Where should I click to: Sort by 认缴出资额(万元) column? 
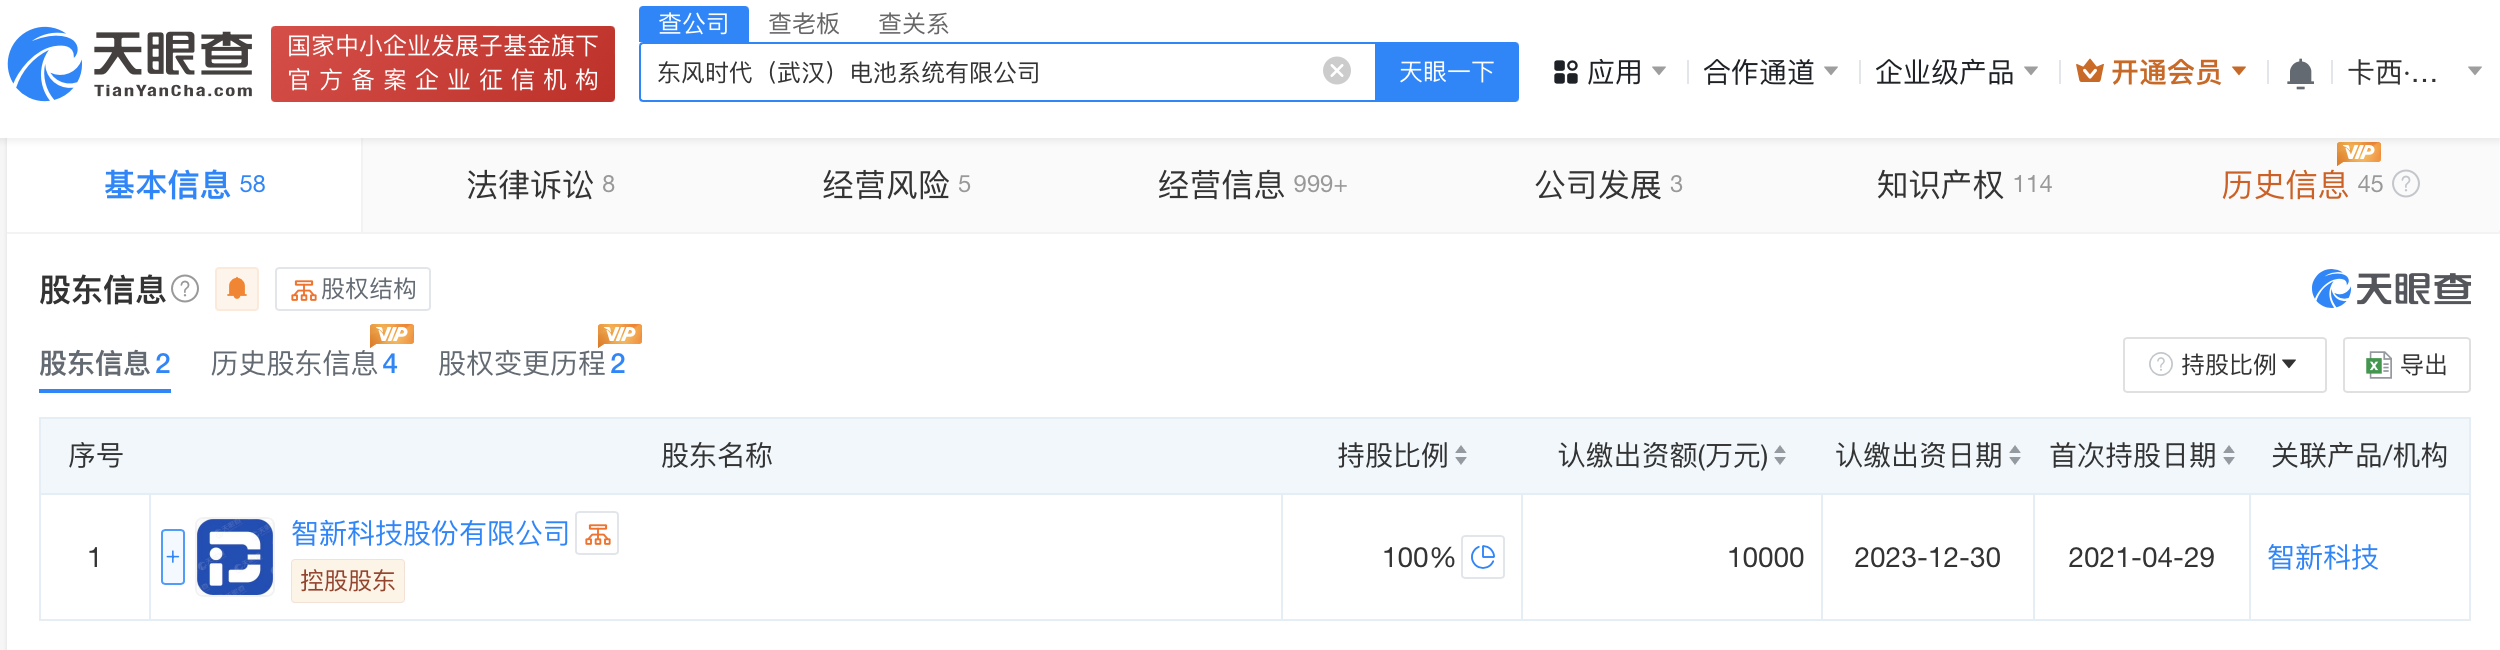[x=1672, y=456]
